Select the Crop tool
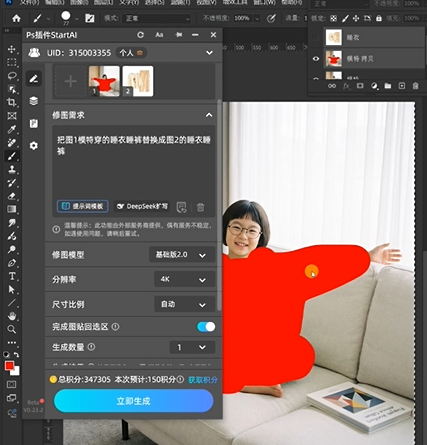The image size is (427, 445). [x=12, y=102]
